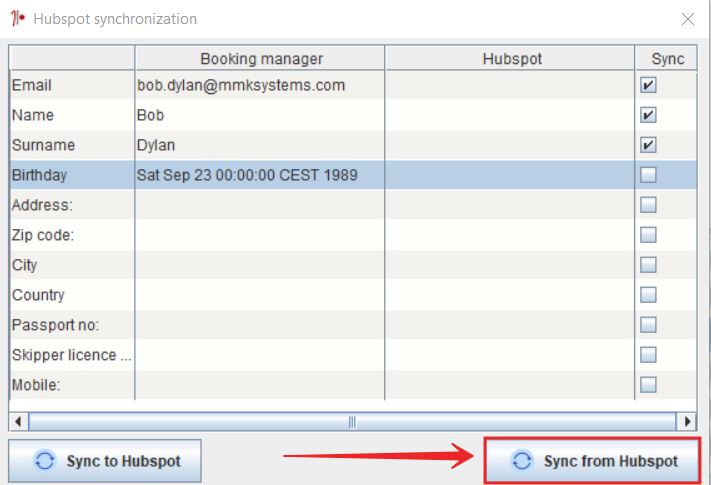This screenshot has width=711, height=485.
Task: Click the application icon in title bar
Action: click(x=18, y=19)
